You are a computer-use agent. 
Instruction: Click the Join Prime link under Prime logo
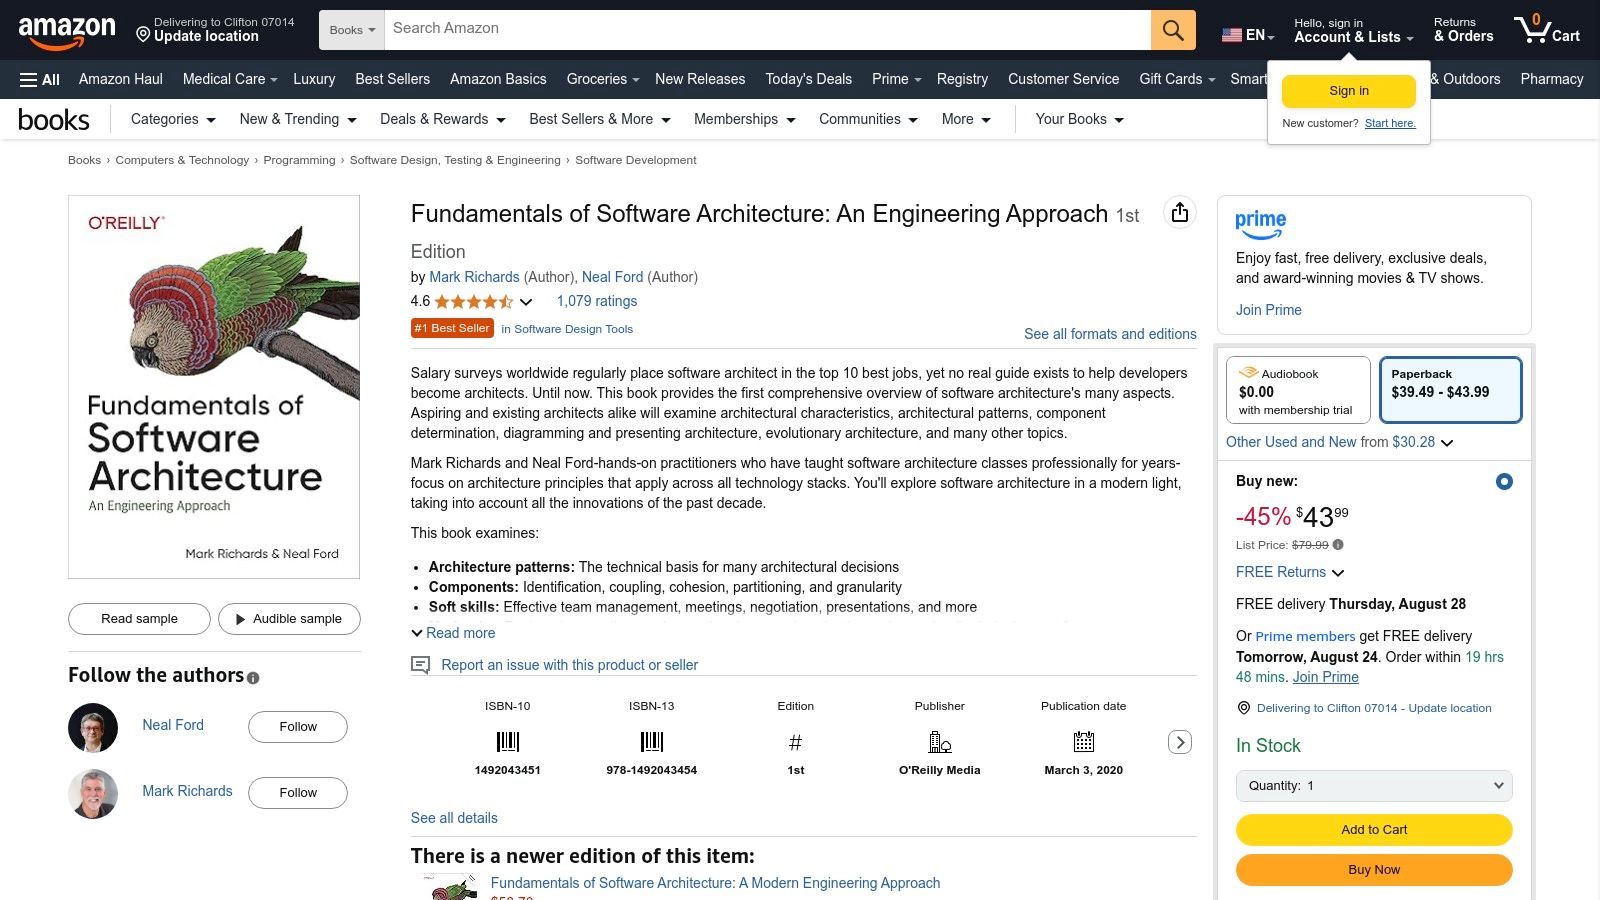pos(1269,310)
